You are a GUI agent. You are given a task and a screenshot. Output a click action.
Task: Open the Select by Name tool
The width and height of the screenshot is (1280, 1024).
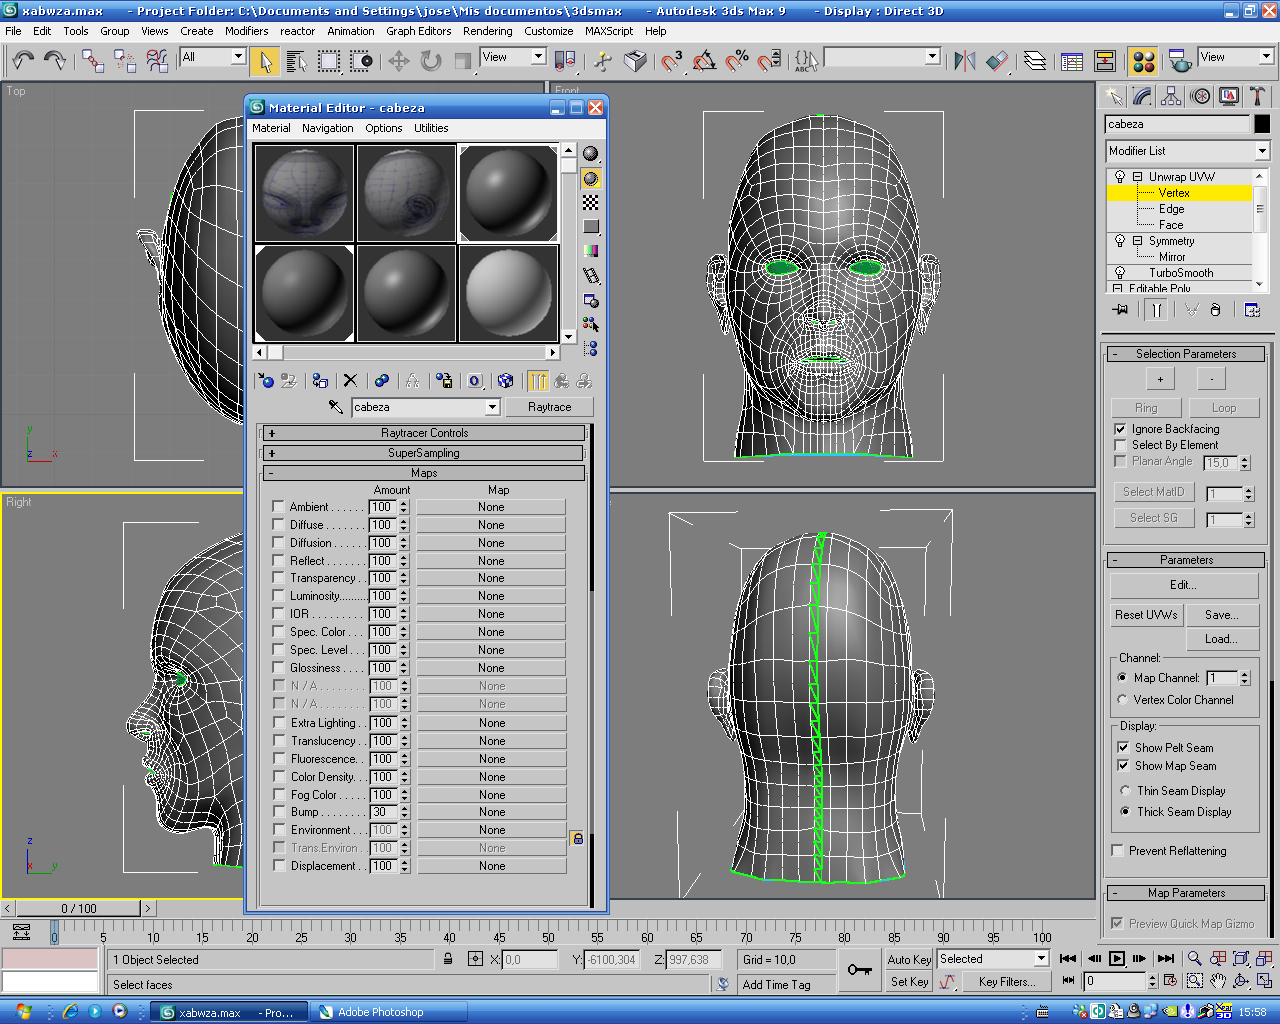(x=297, y=61)
